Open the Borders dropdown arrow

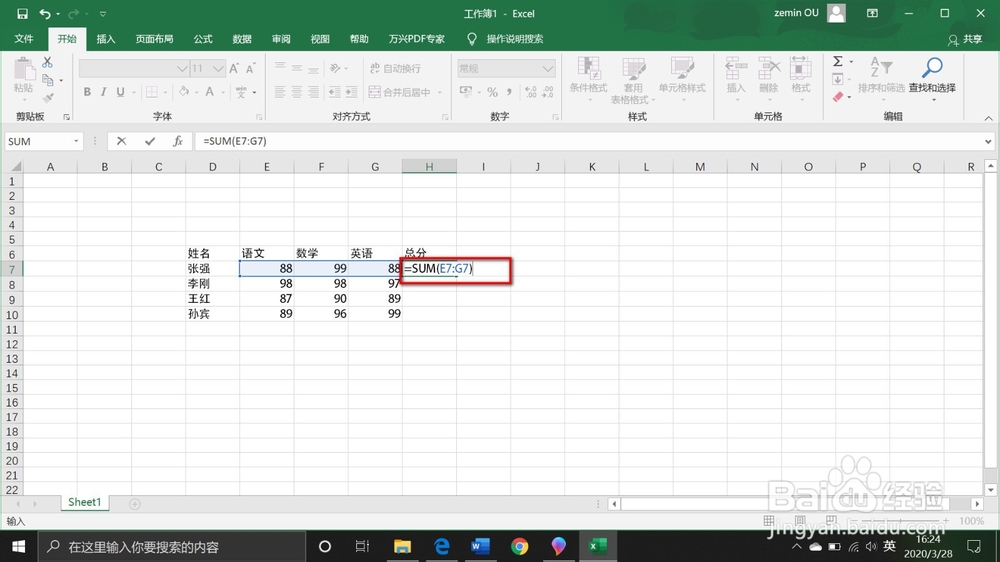tap(165, 92)
